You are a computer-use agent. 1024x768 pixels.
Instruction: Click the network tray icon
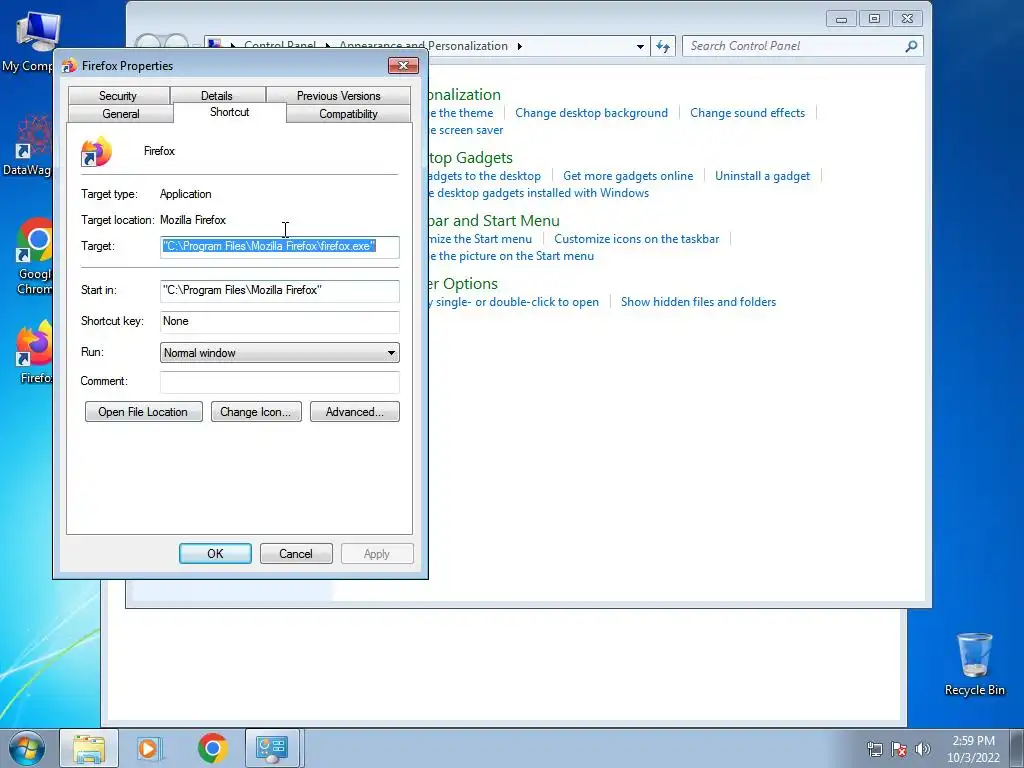(x=874, y=749)
